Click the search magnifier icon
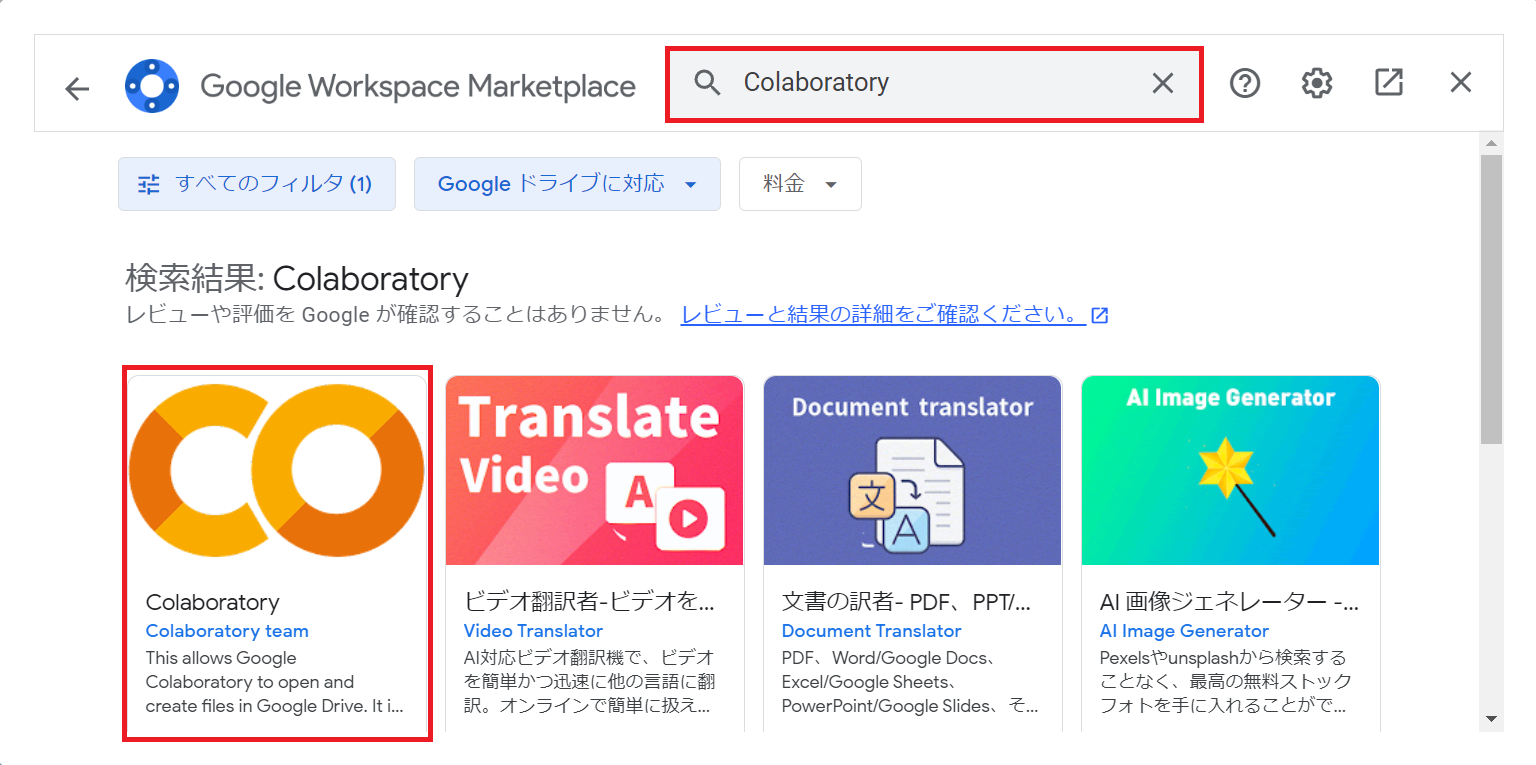Screen dimensions: 1536x765 [707, 83]
